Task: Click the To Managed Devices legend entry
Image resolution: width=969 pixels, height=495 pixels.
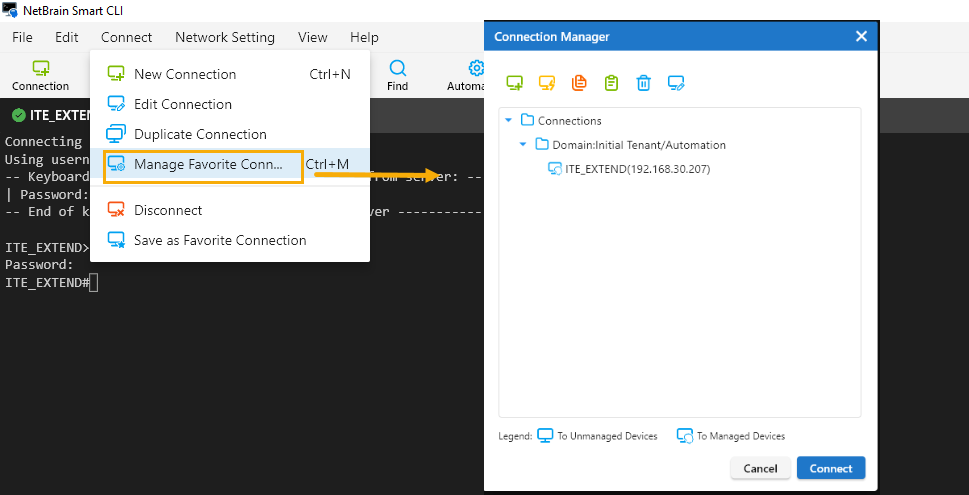Action: (731, 436)
